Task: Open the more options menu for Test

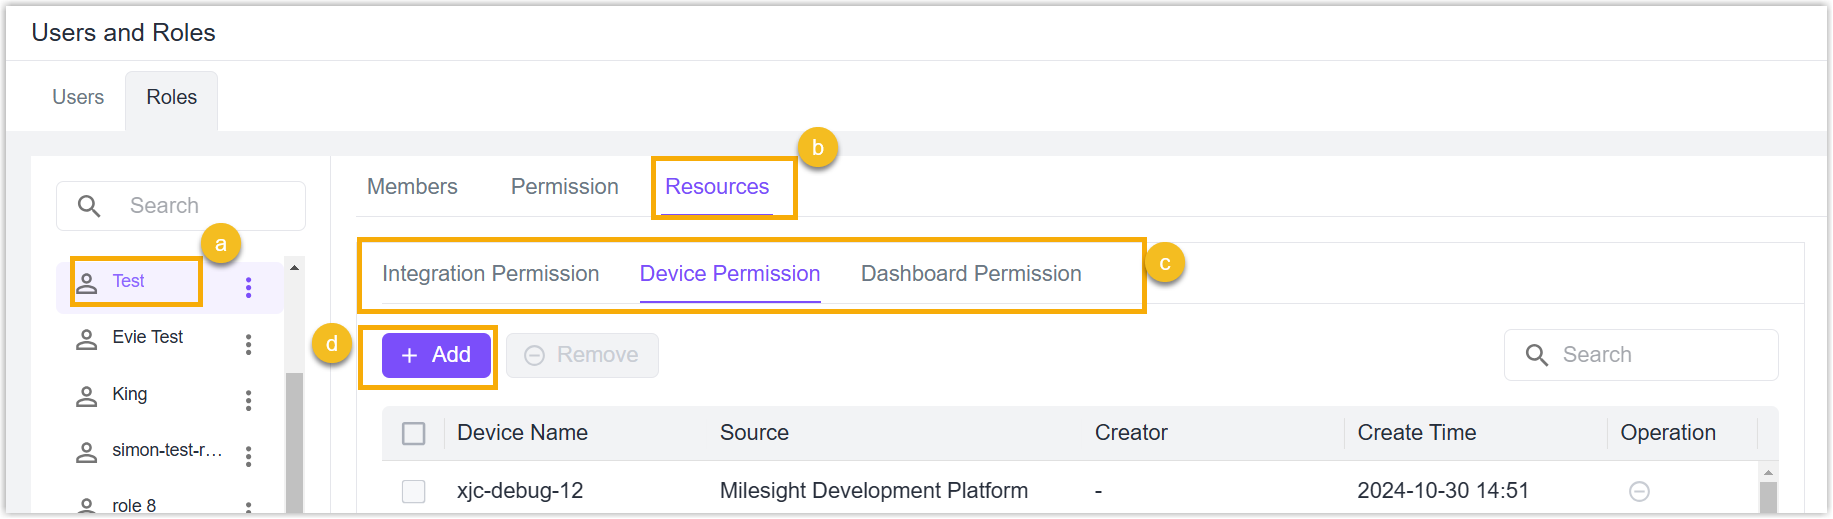Action: [249, 287]
